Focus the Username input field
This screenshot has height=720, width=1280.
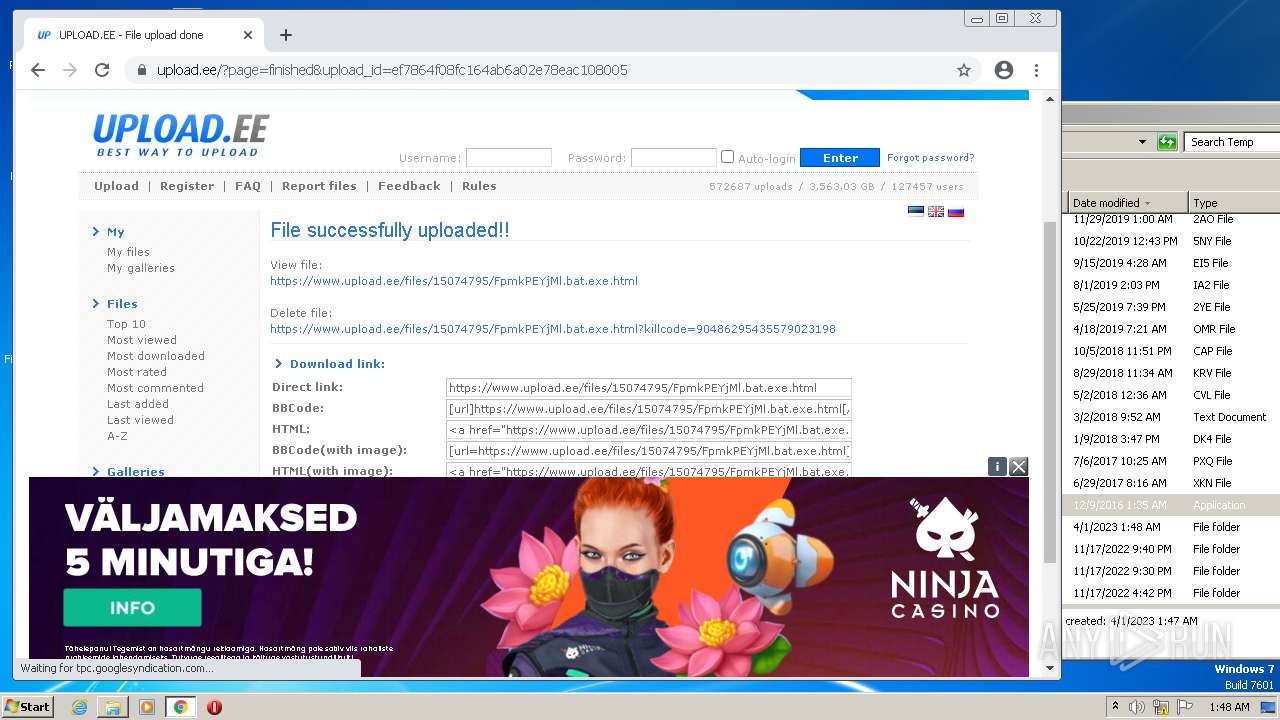coord(509,157)
